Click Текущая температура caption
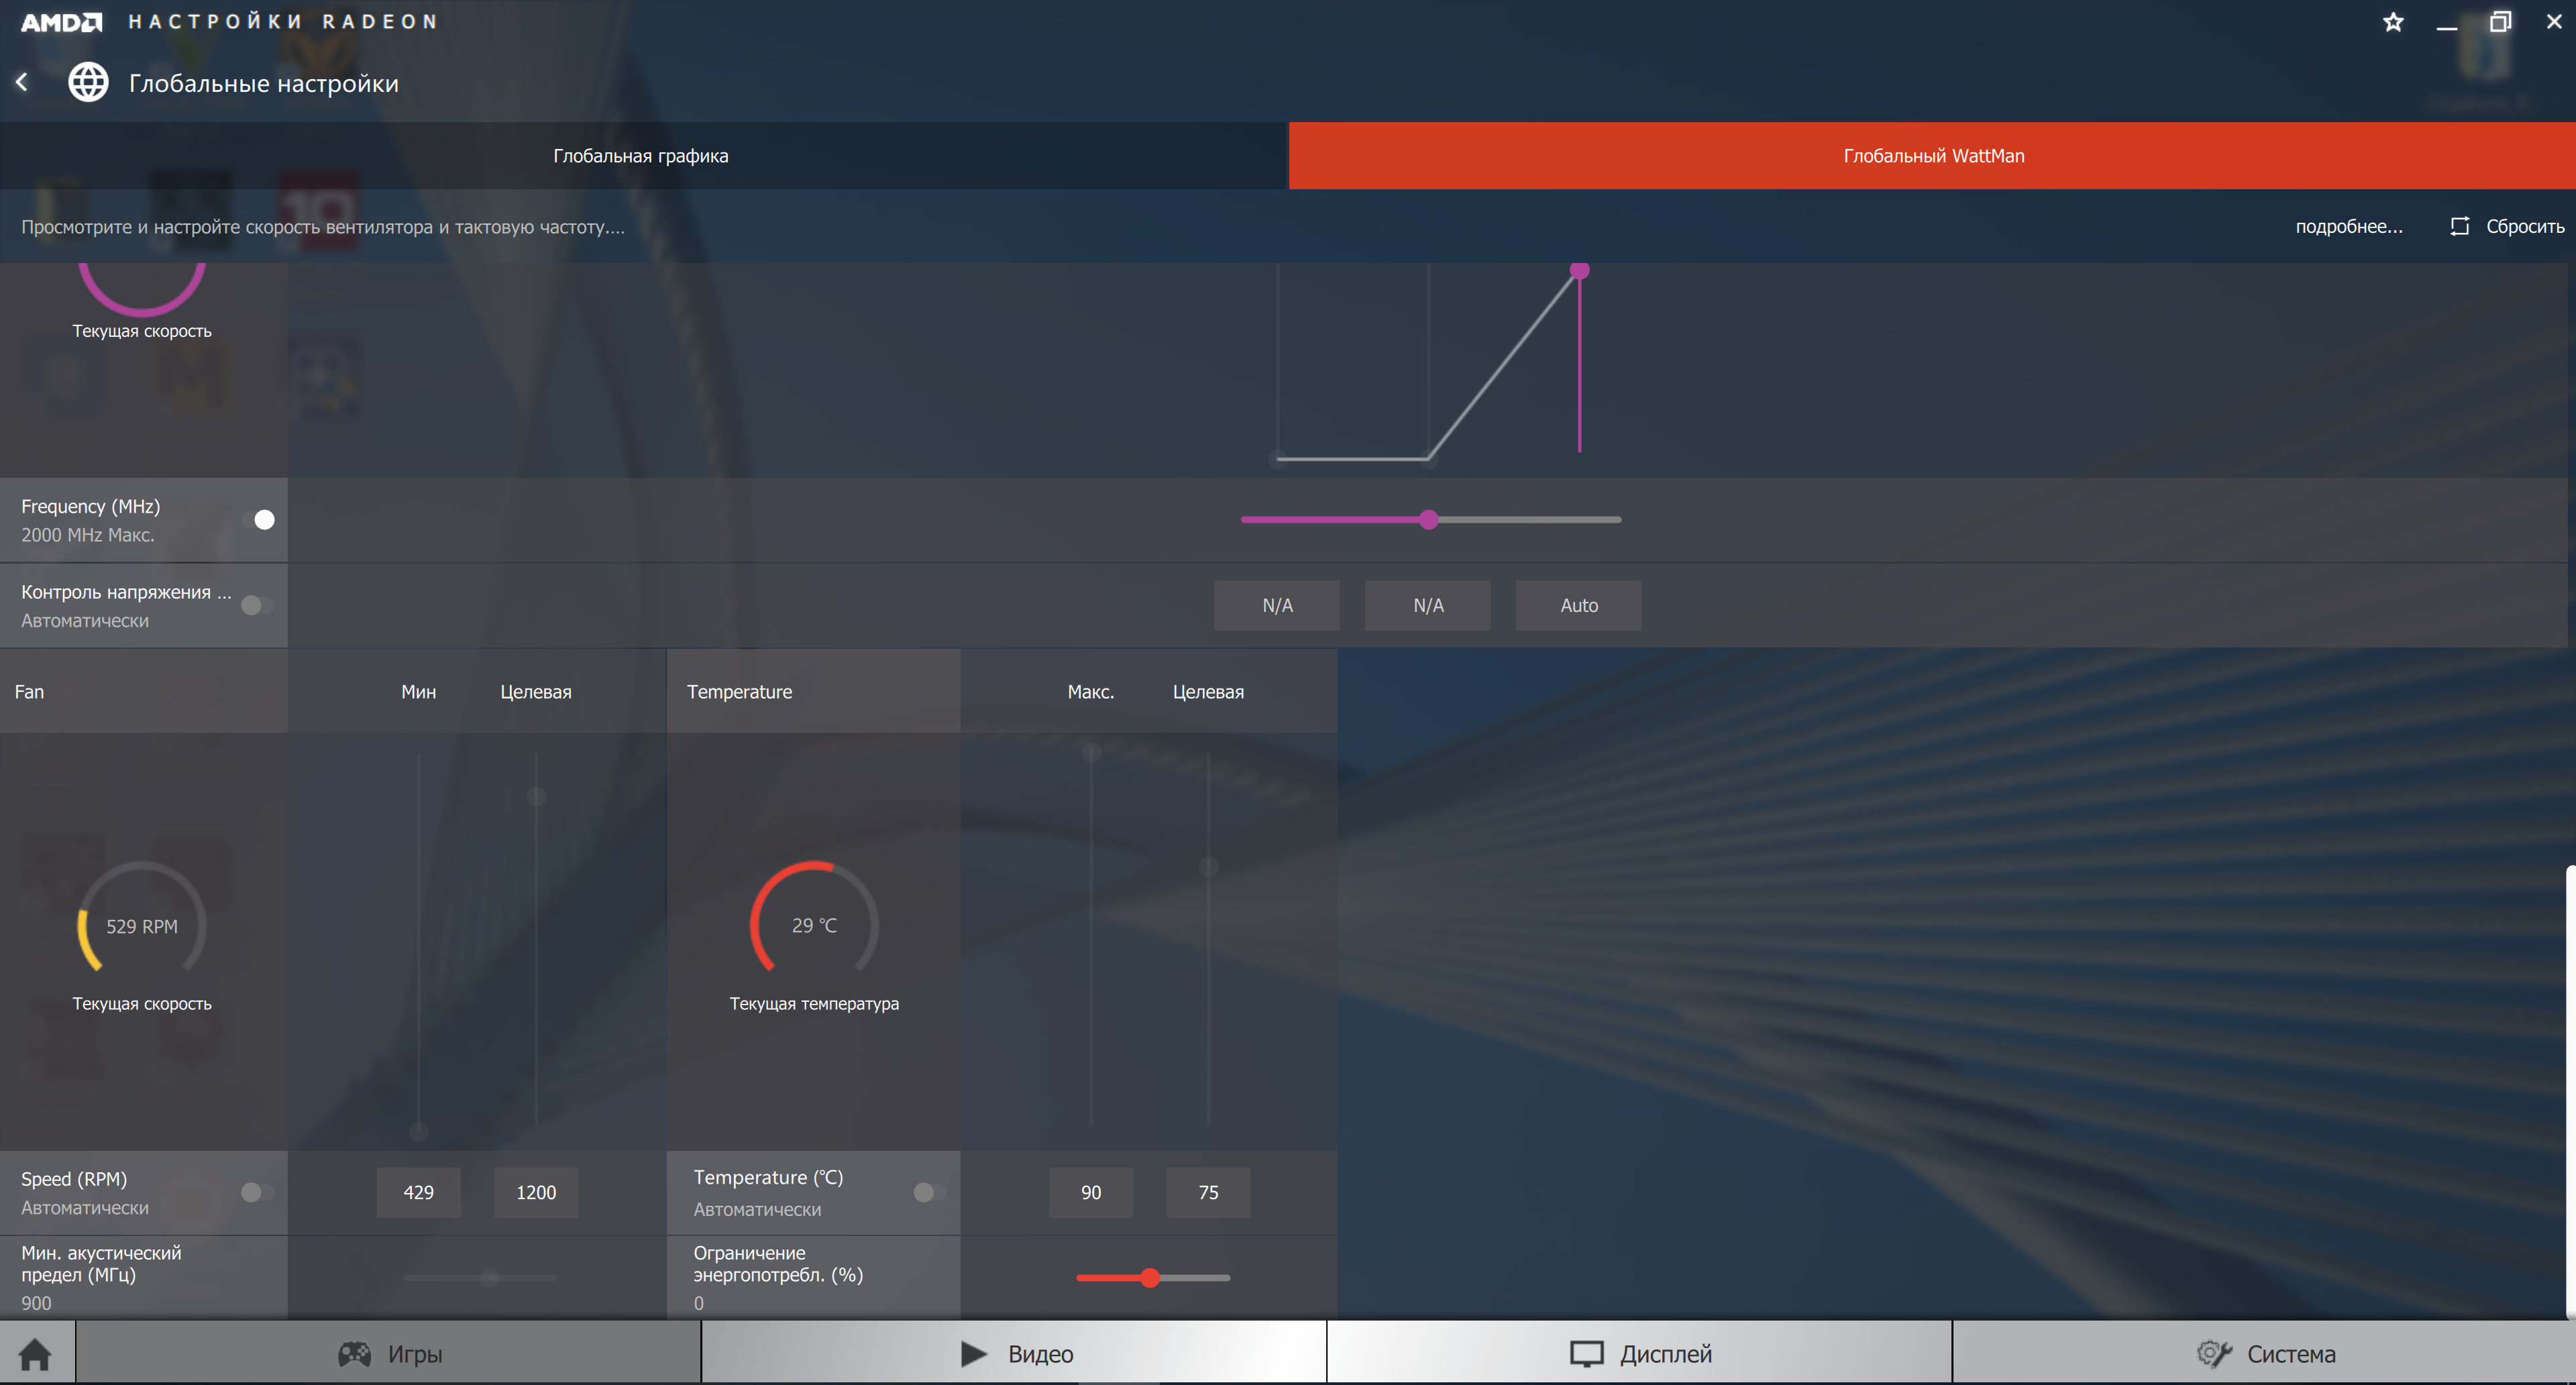The width and height of the screenshot is (2576, 1385). pyautogui.click(x=814, y=1003)
